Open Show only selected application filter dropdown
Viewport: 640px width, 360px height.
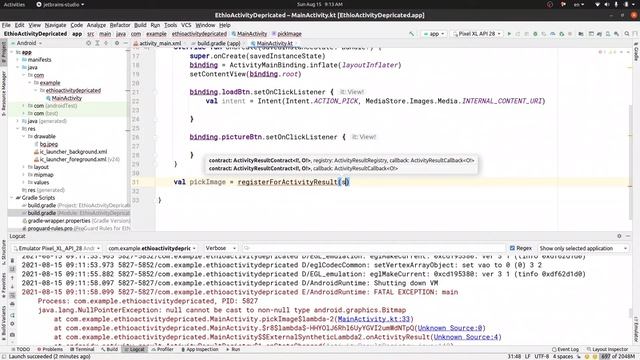583,248
